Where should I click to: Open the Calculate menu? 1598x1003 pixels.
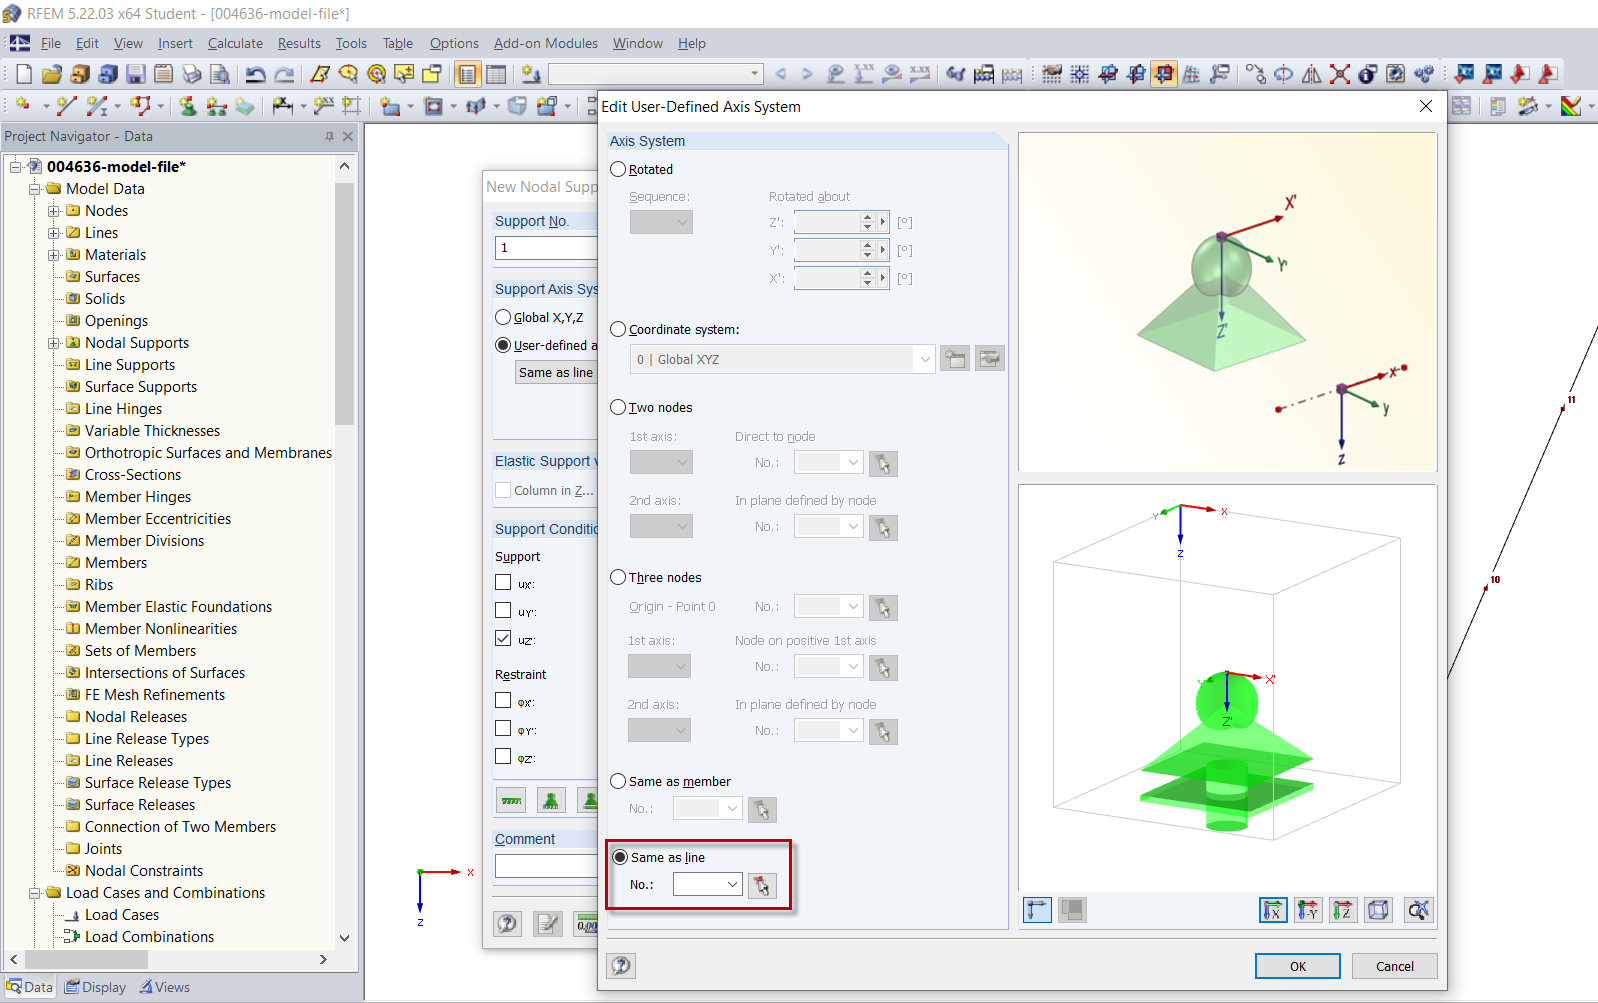(235, 43)
